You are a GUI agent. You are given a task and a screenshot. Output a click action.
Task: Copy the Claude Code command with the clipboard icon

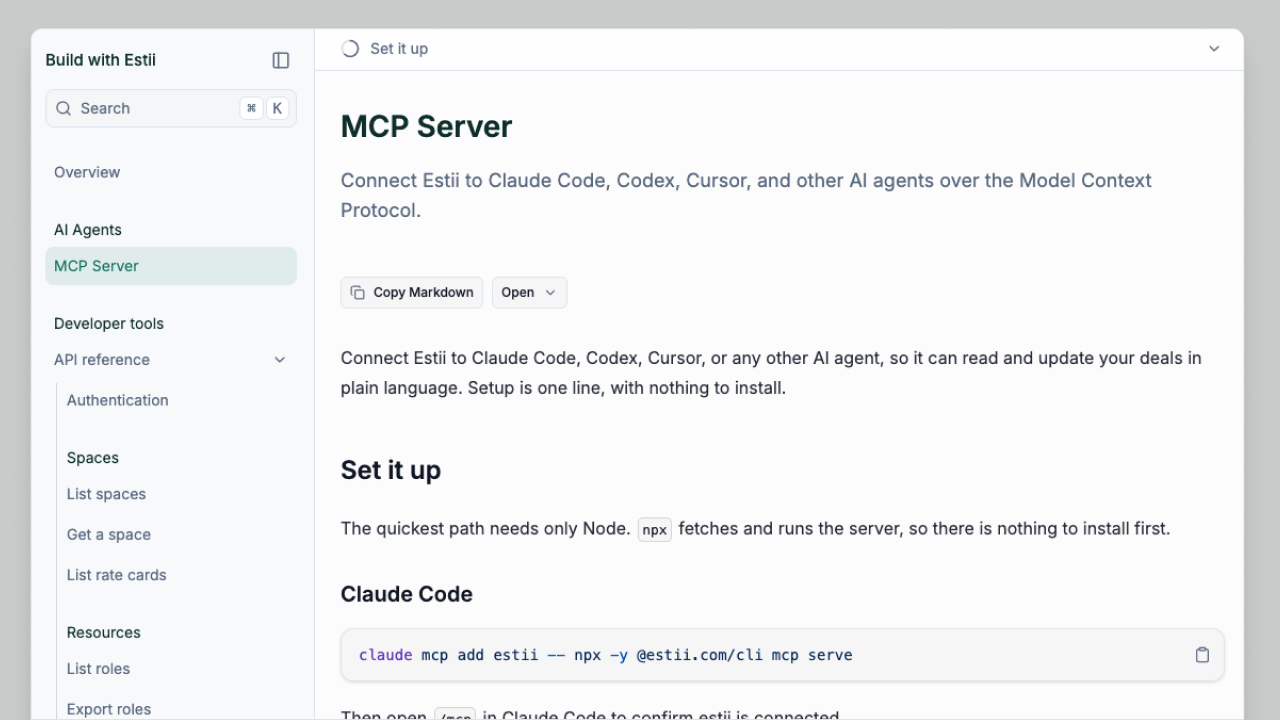pos(1202,655)
